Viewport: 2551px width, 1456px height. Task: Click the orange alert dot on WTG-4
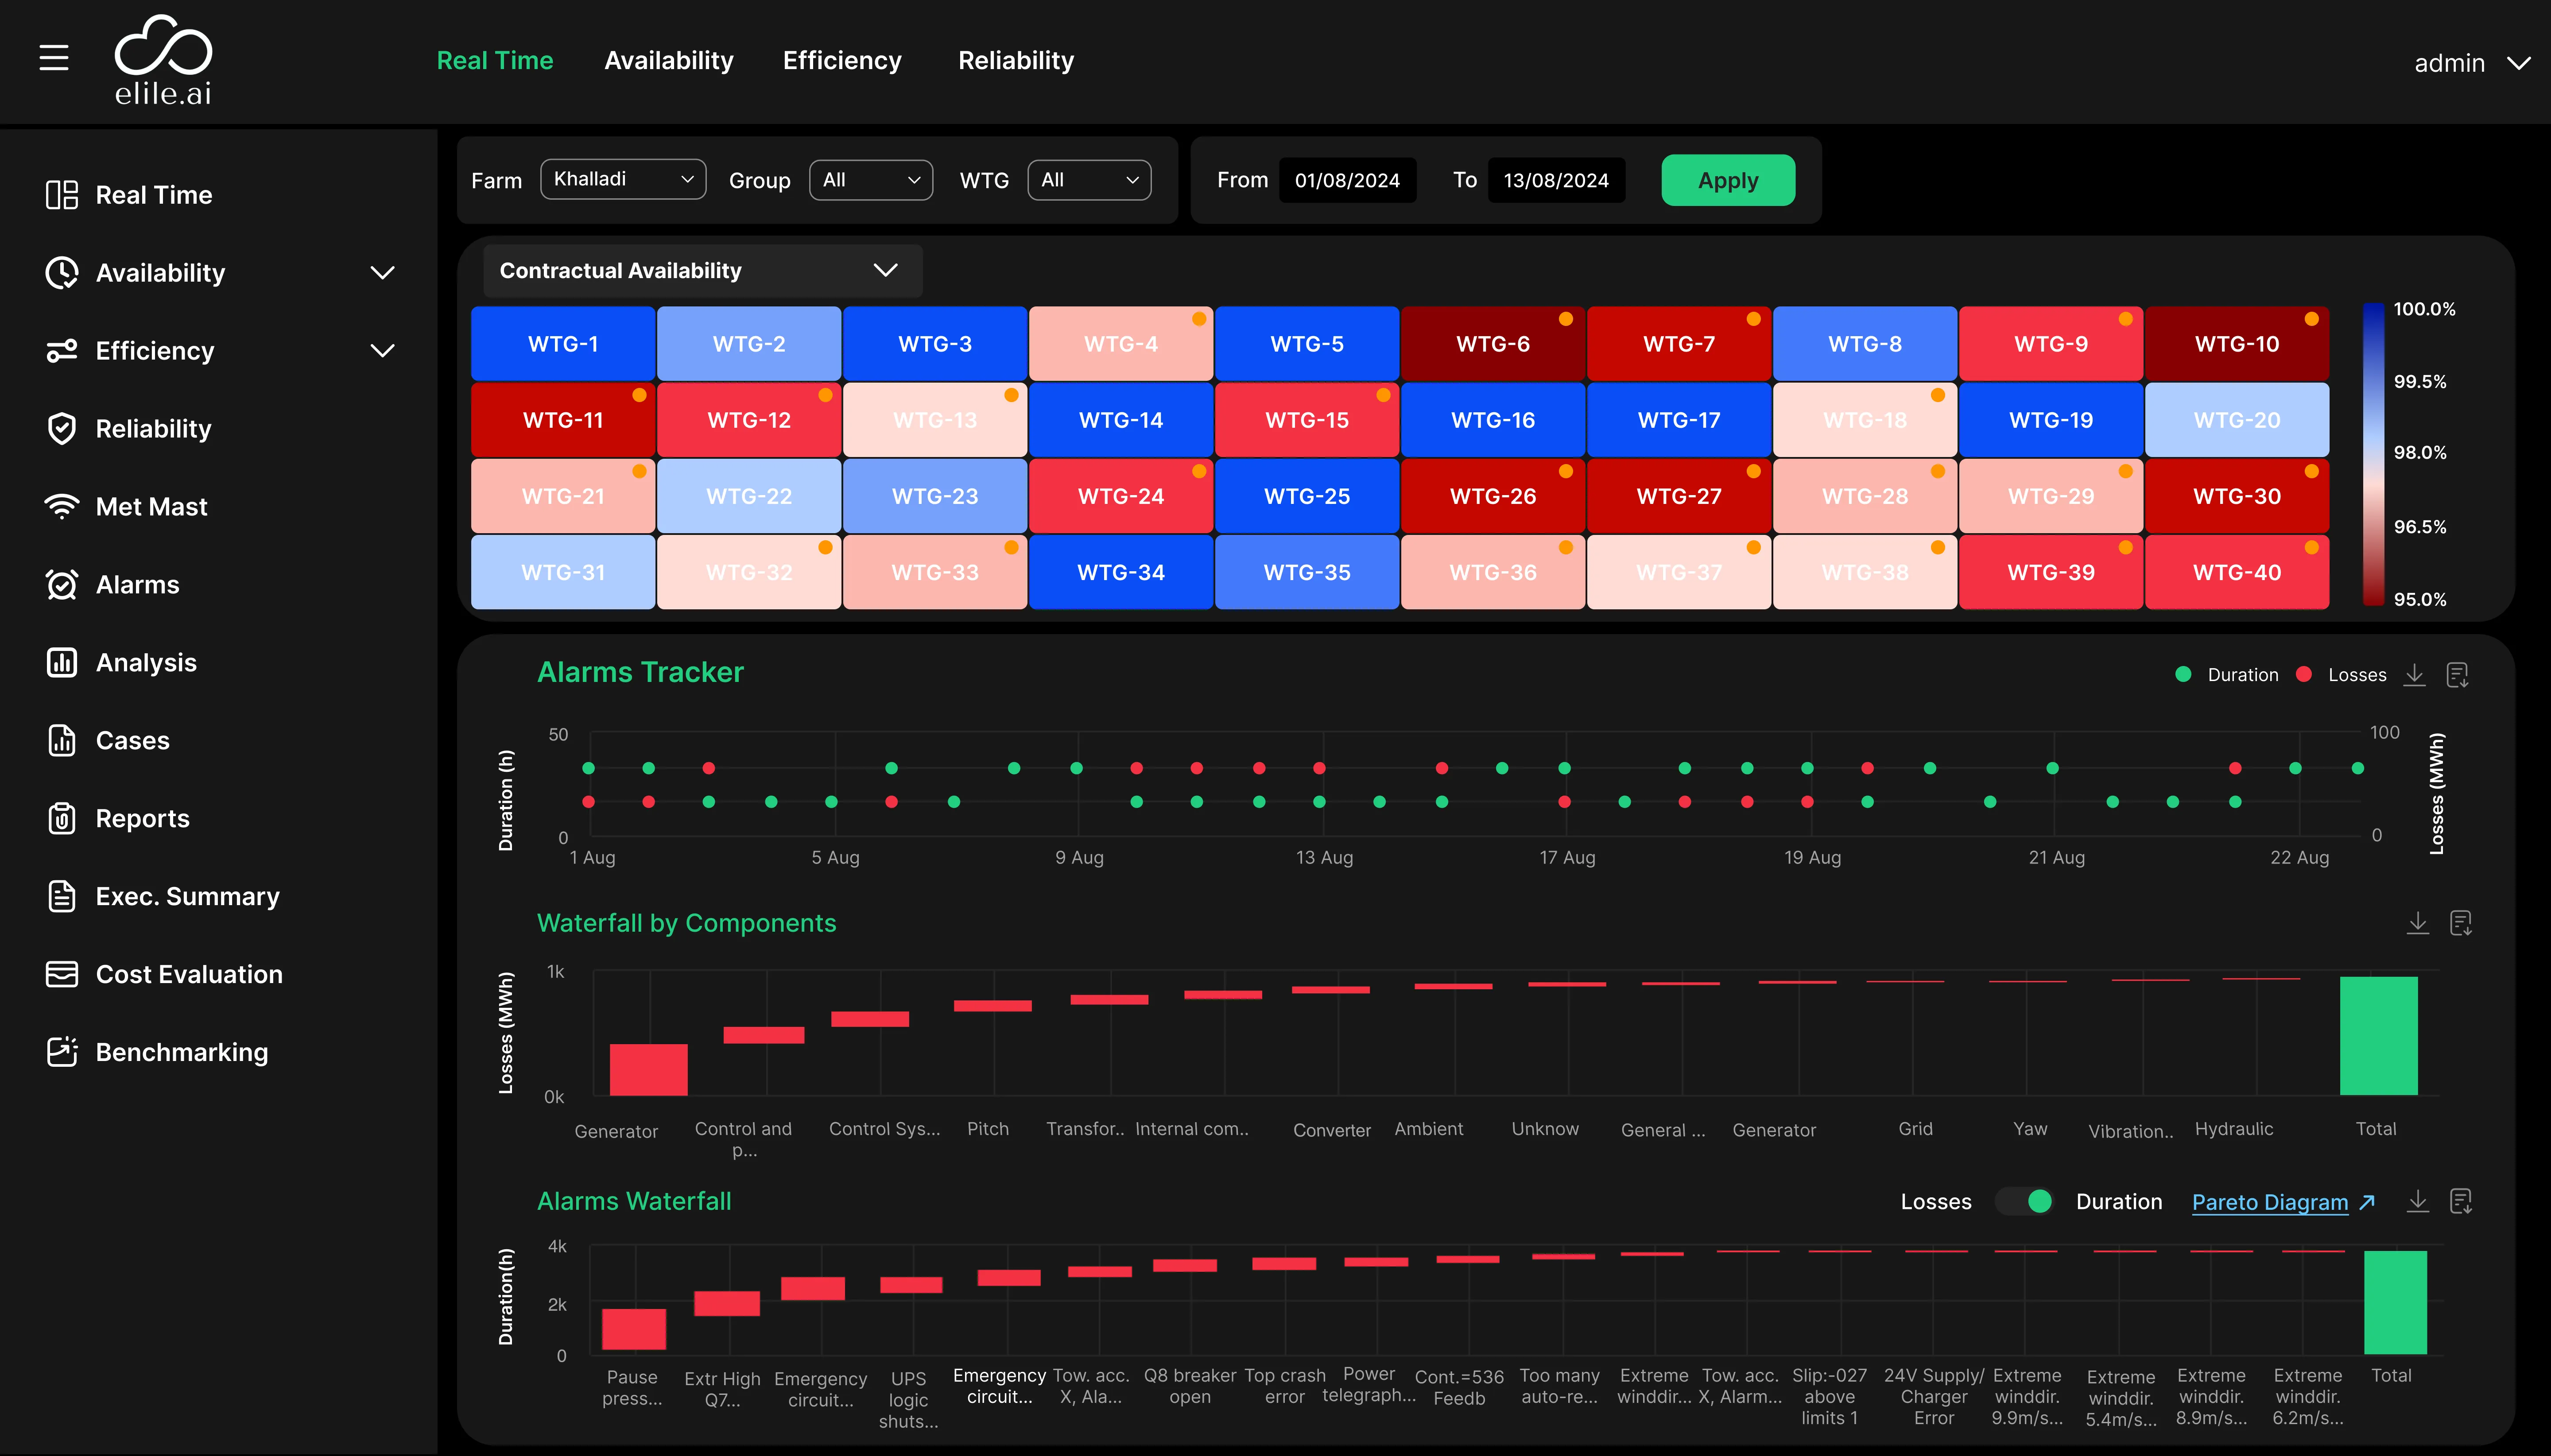(1198, 319)
